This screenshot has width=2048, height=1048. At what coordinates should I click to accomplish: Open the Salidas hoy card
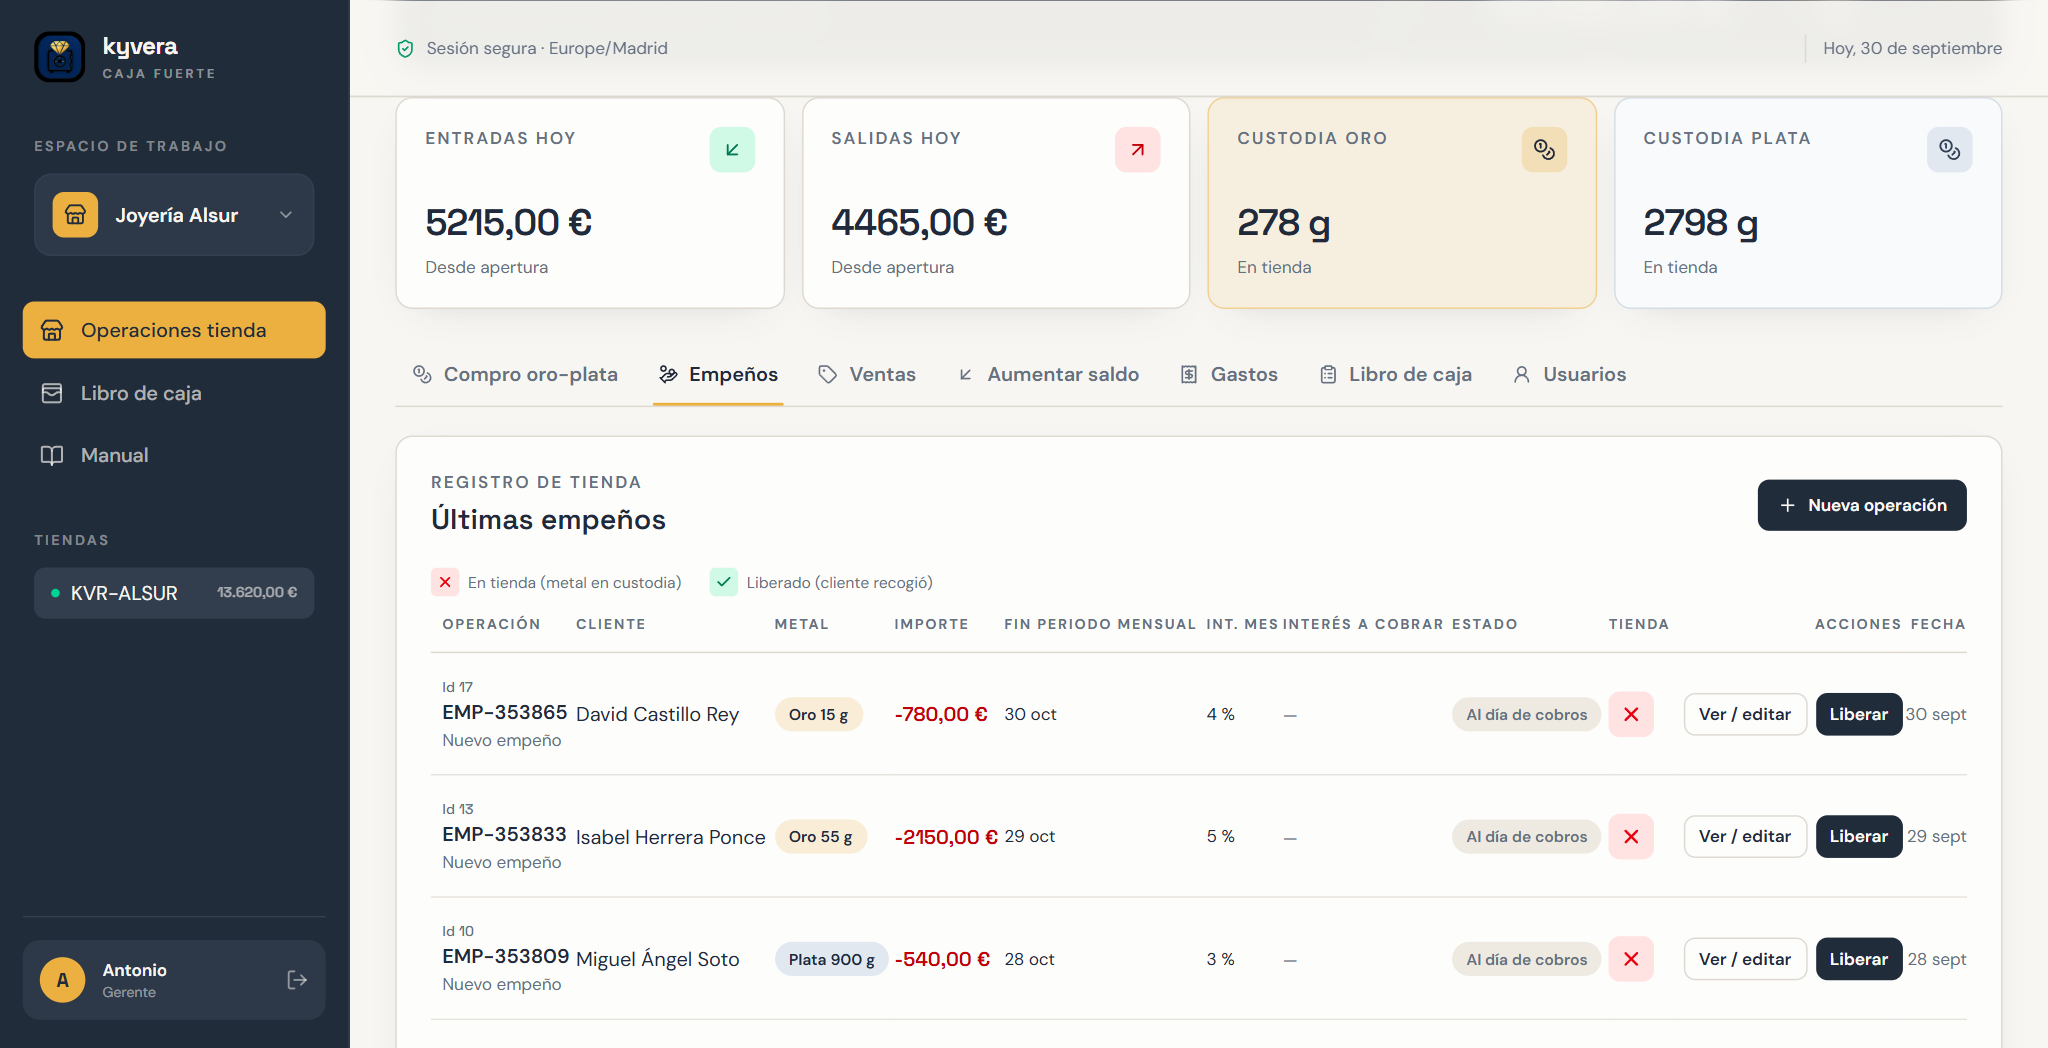[x=996, y=203]
